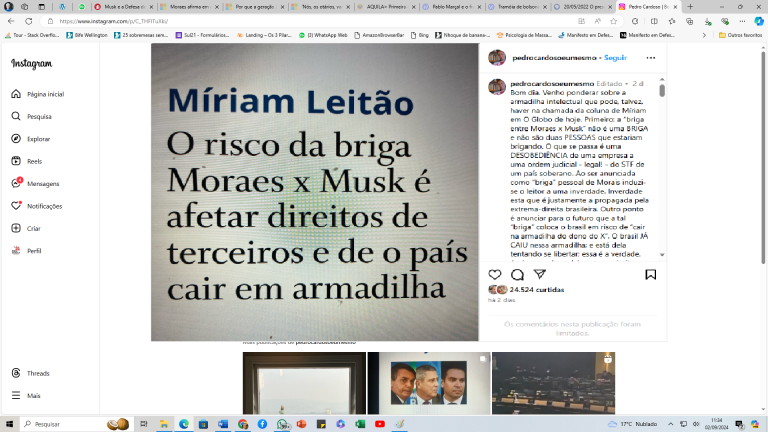This screenshot has width=768, height=432.
Task: Open Notificações in the sidebar
Action: pyautogui.click(x=45, y=206)
